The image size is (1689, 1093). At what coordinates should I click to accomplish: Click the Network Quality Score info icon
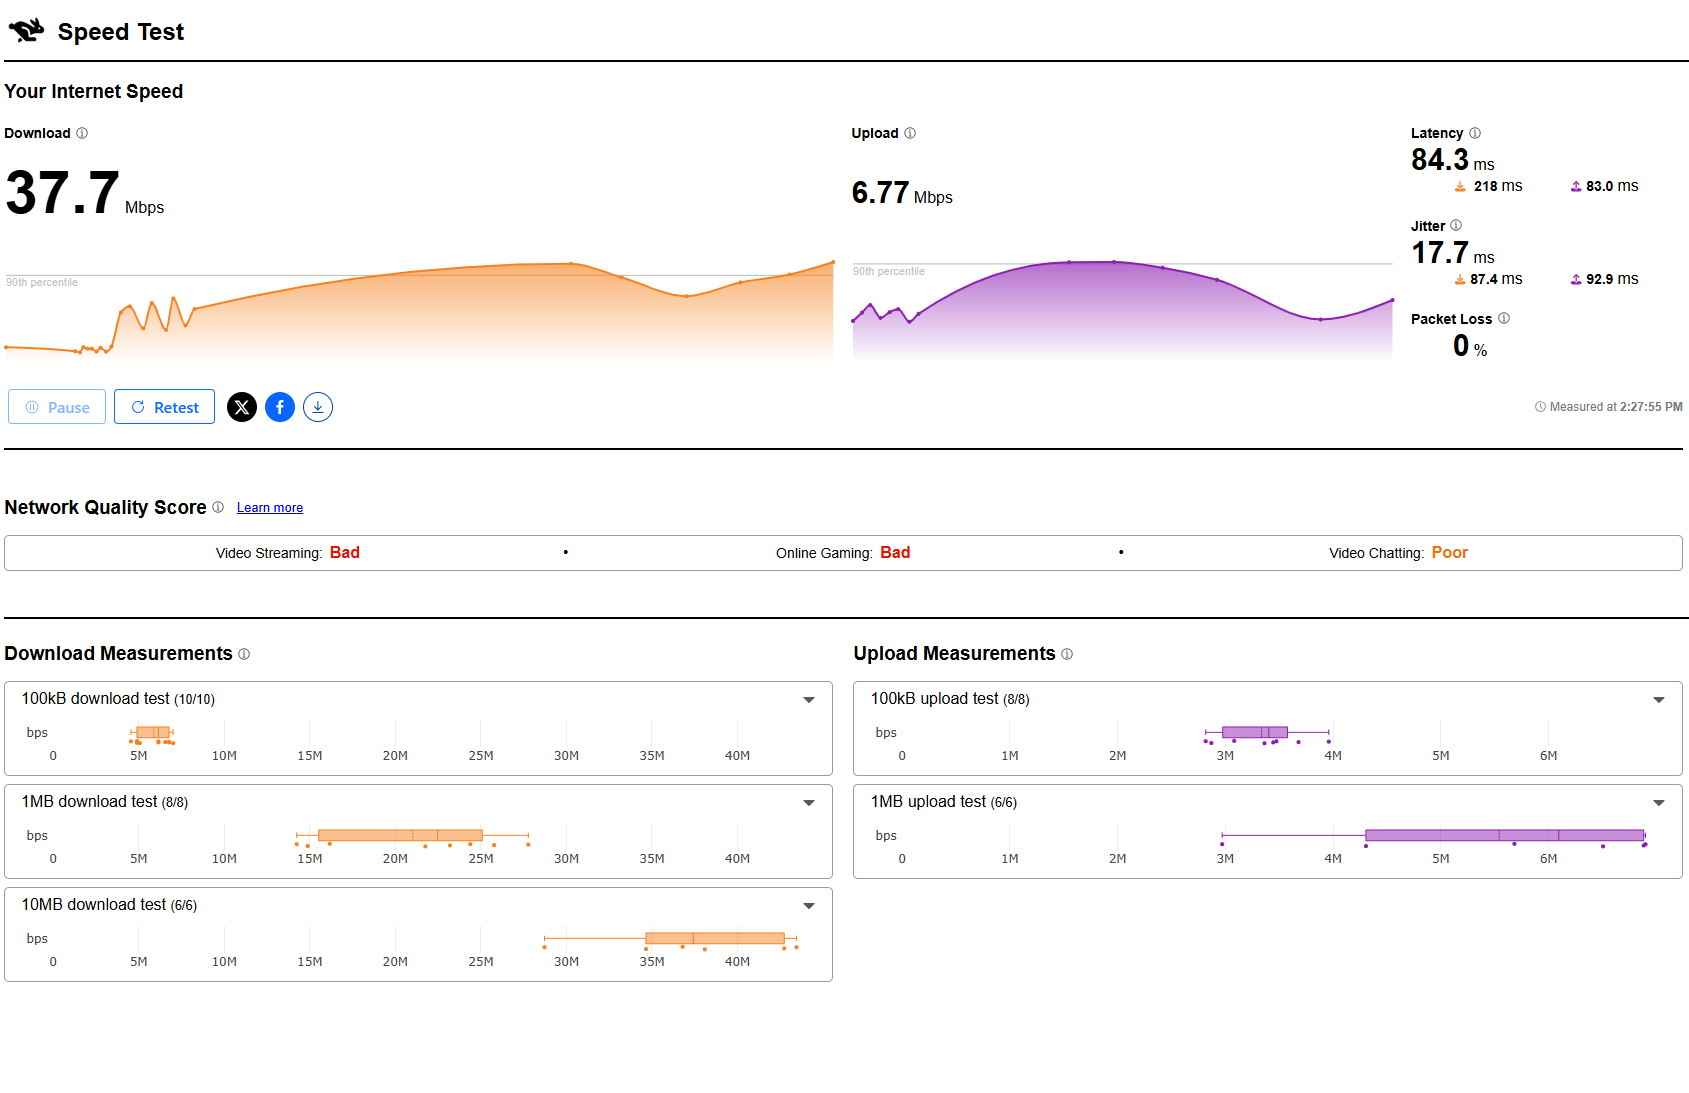click(x=218, y=507)
